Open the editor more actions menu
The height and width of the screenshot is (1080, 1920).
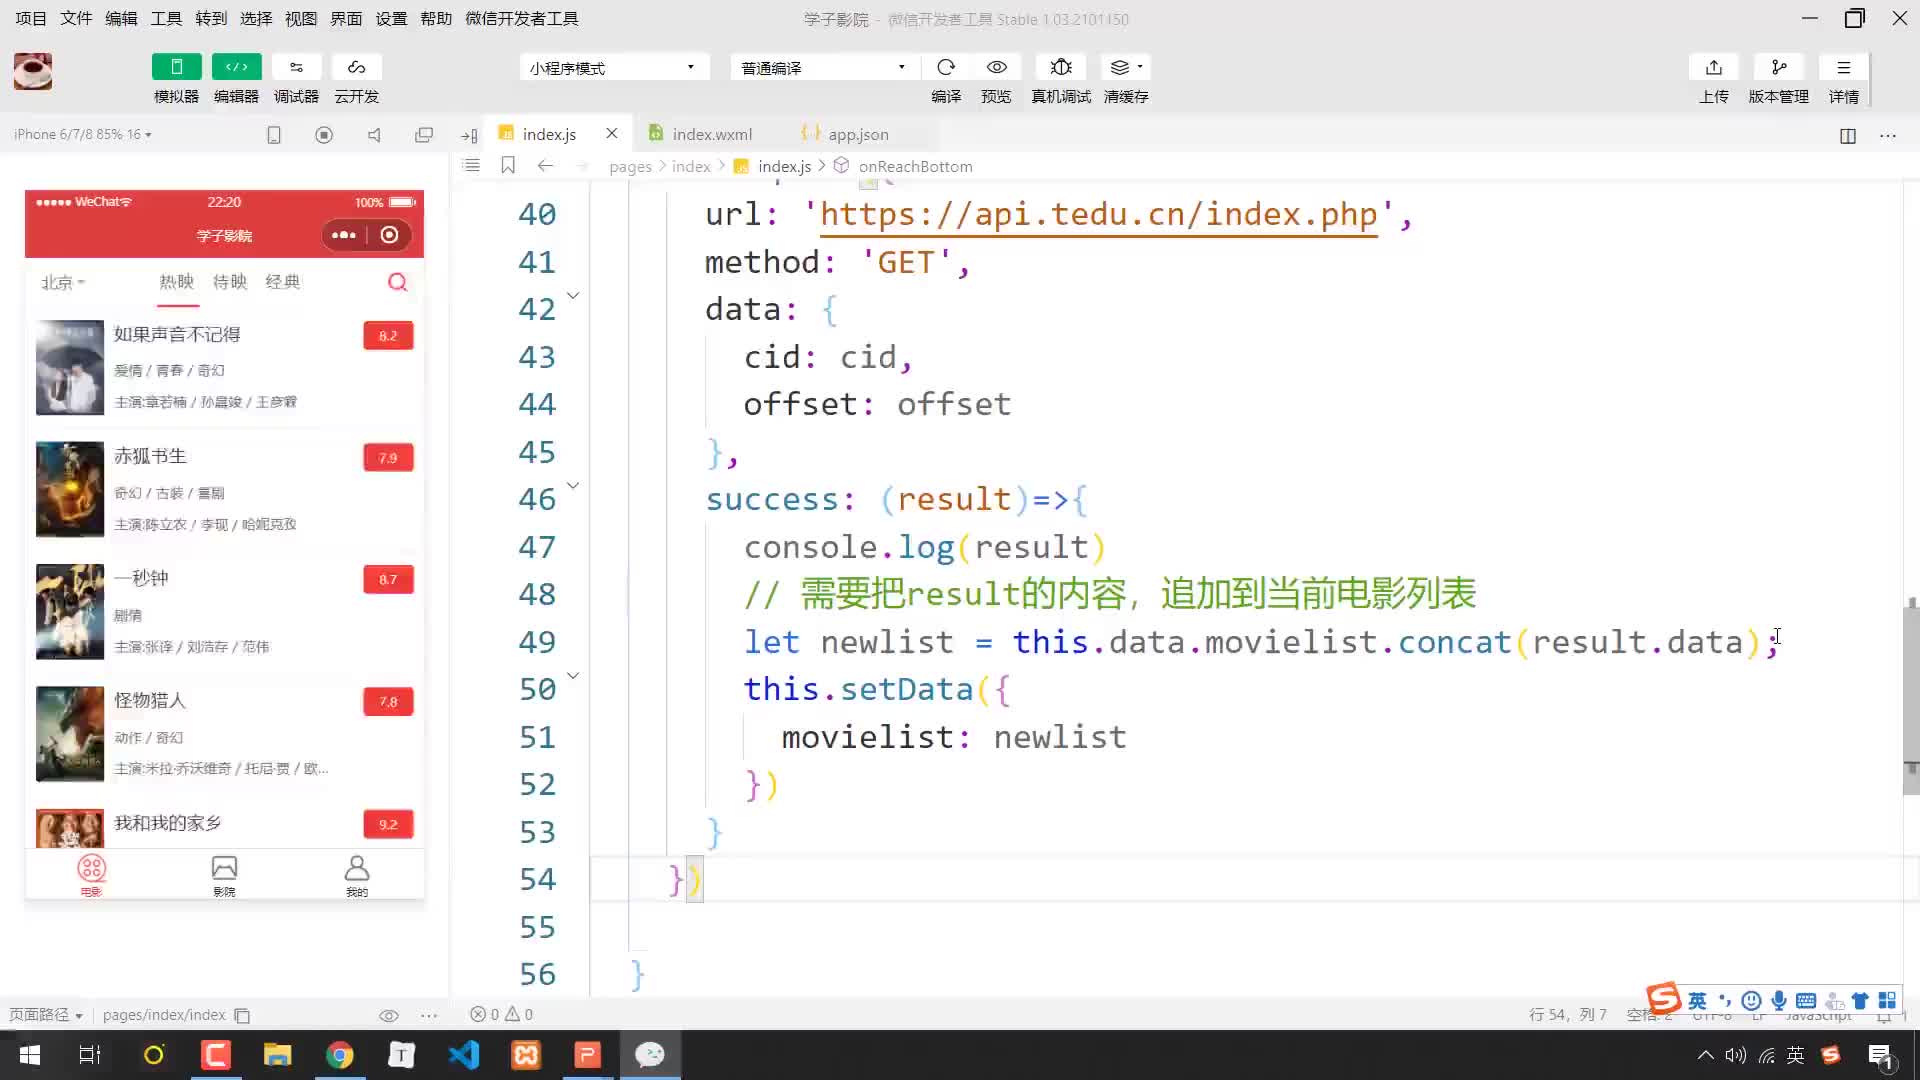pos(1888,135)
